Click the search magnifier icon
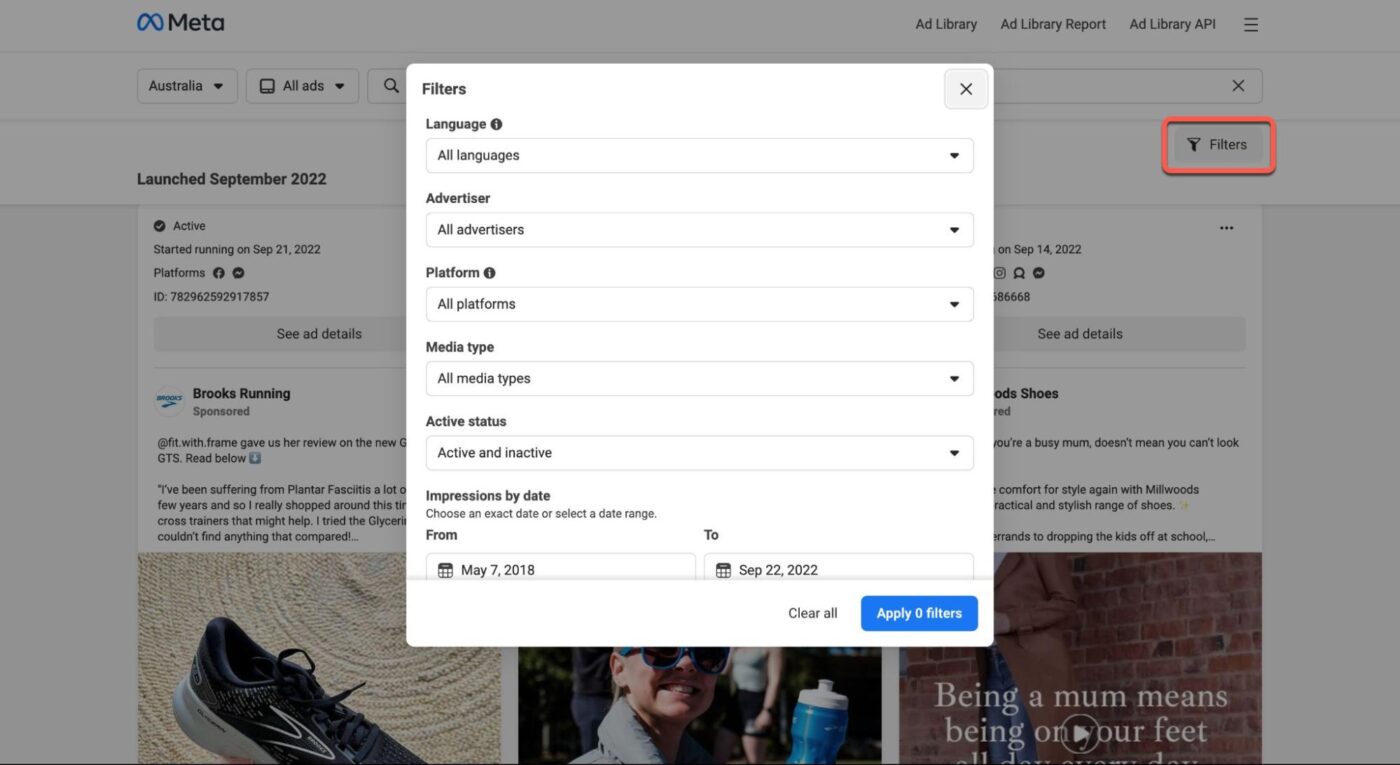The width and height of the screenshot is (1400, 765). pos(391,85)
